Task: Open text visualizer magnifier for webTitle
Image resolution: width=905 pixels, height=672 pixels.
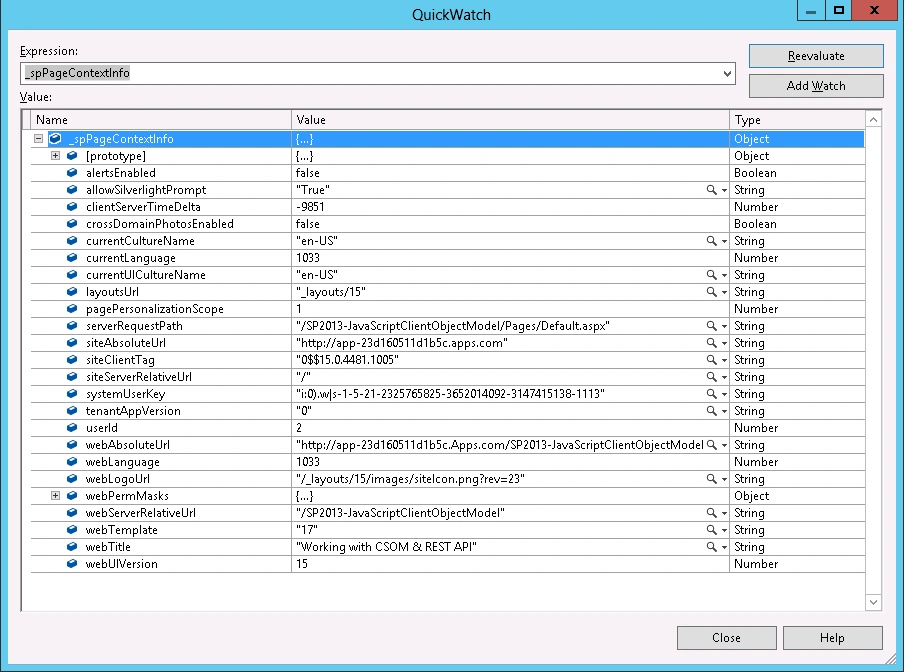Action: point(712,547)
